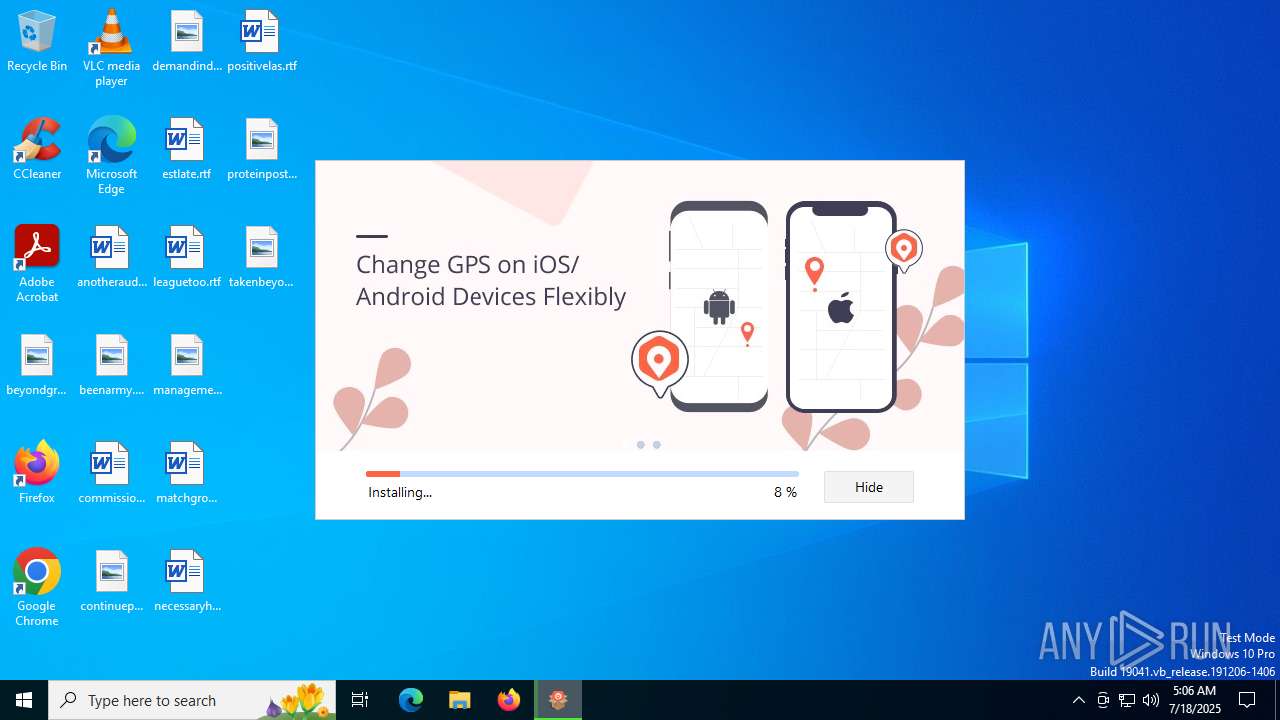Image resolution: width=1280 pixels, height=720 pixels.
Task: Click the 8 % progress value
Action: pyautogui.click(x=785, y=492)
